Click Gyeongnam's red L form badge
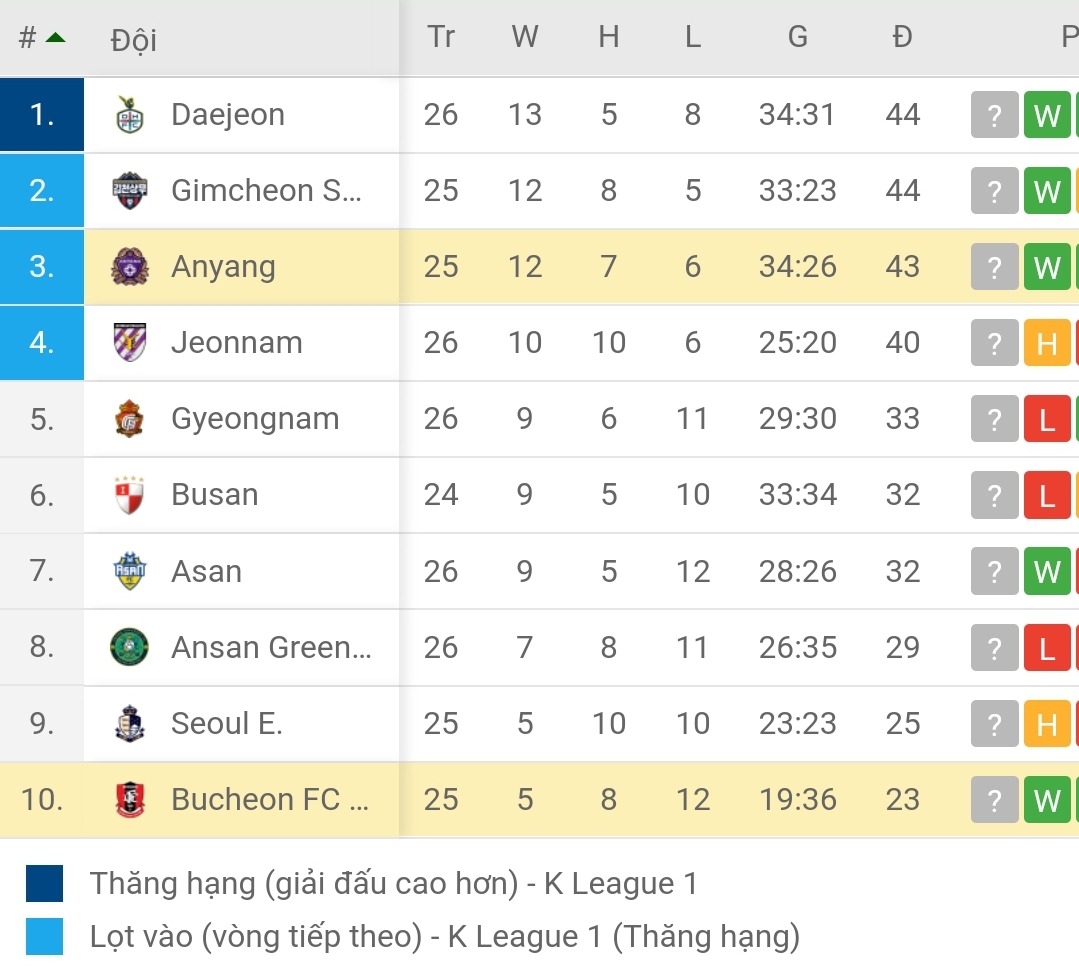Screen dimensions: 1079x977 click(1046, 419)
